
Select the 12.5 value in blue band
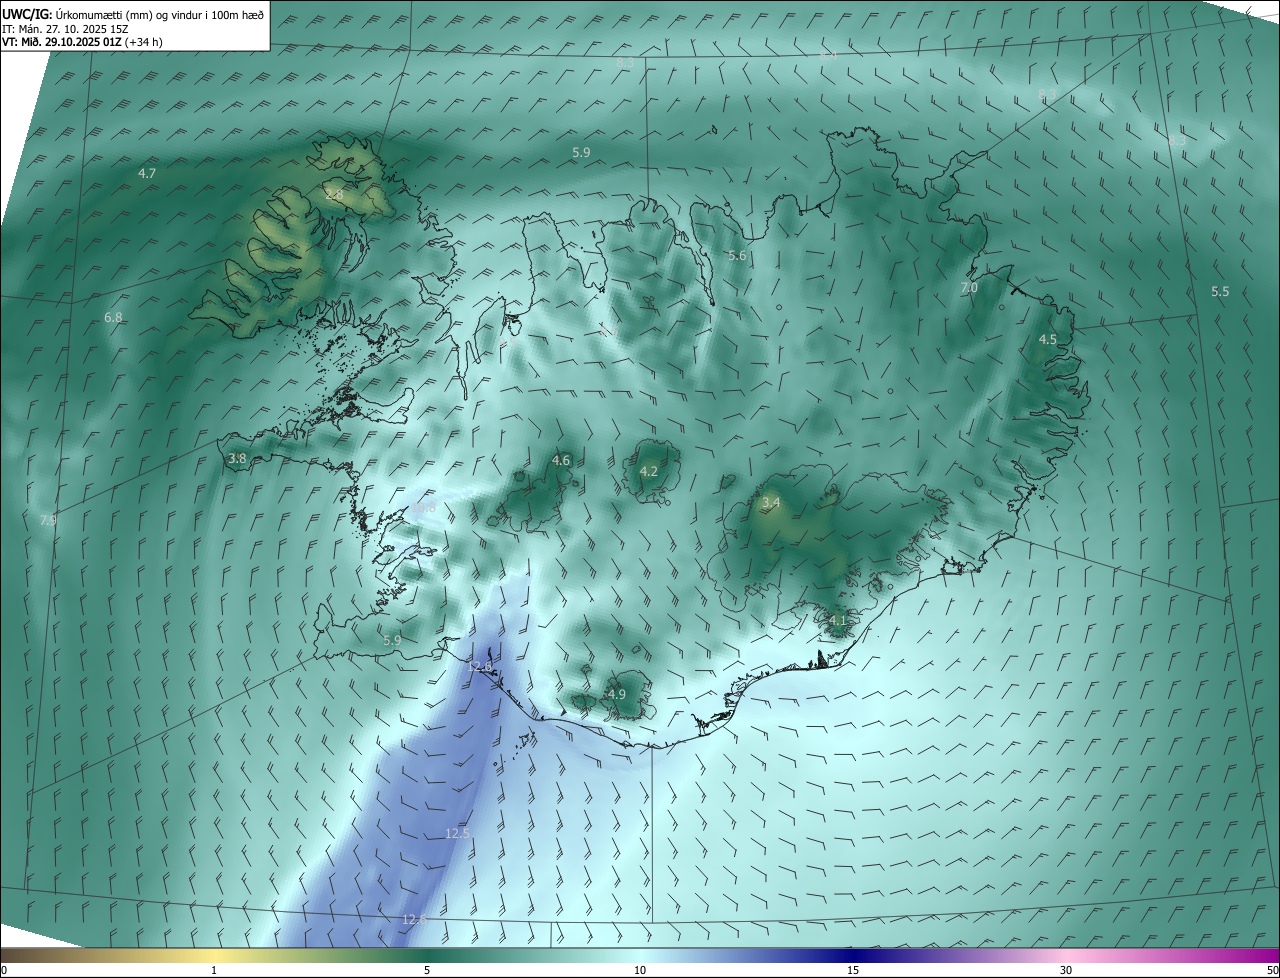pos(457,834)
